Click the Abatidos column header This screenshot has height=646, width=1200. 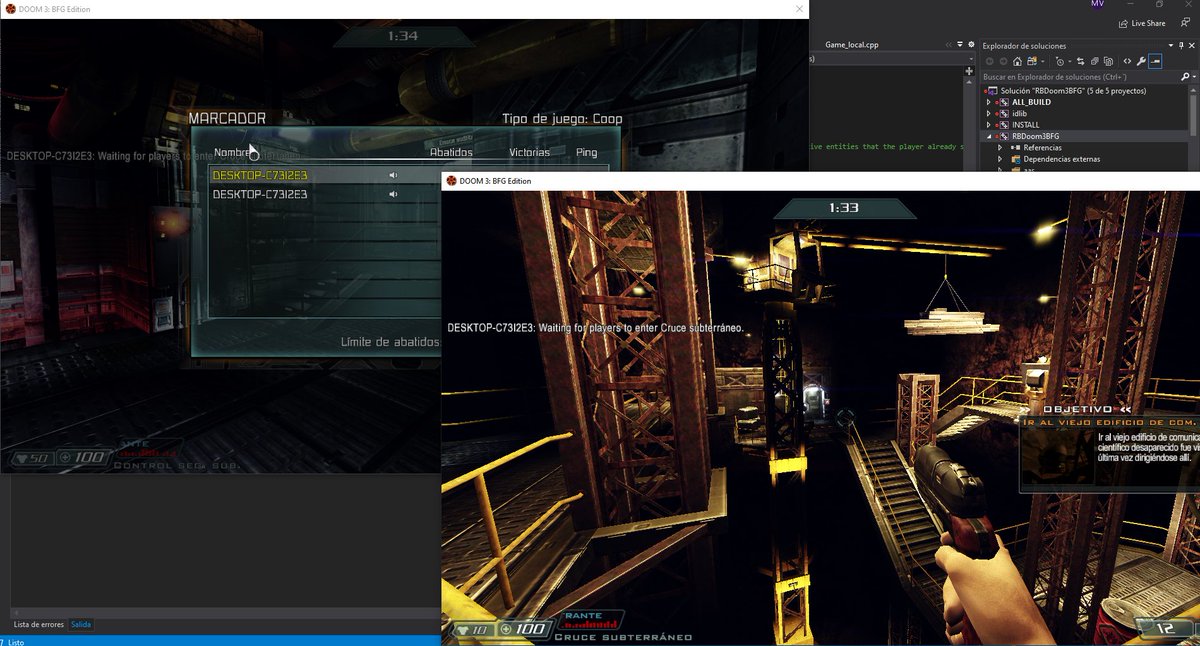pos(451,153)
